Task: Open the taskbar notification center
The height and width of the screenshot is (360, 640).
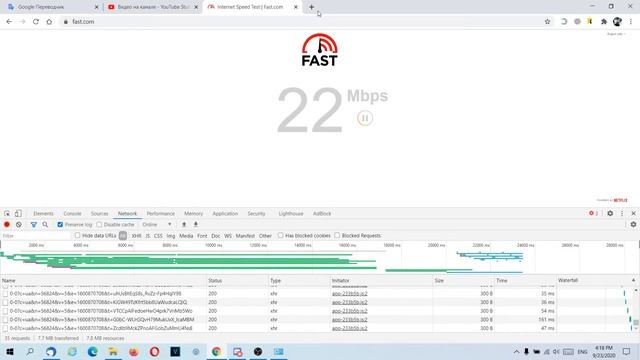Action: (x=627, y=351)
